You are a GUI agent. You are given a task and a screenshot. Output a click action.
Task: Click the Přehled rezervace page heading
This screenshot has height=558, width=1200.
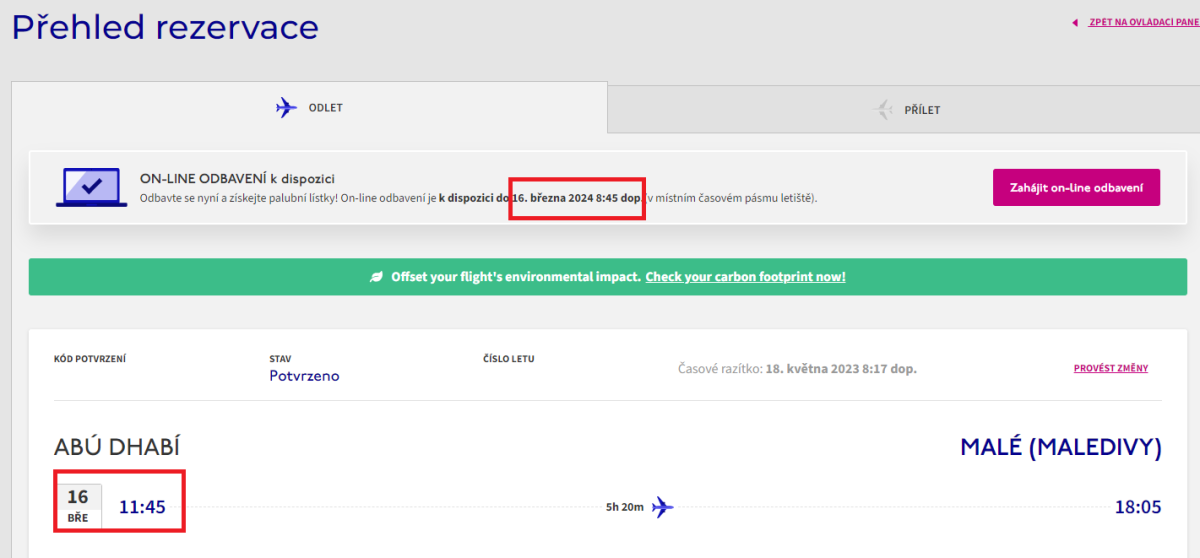165,27
